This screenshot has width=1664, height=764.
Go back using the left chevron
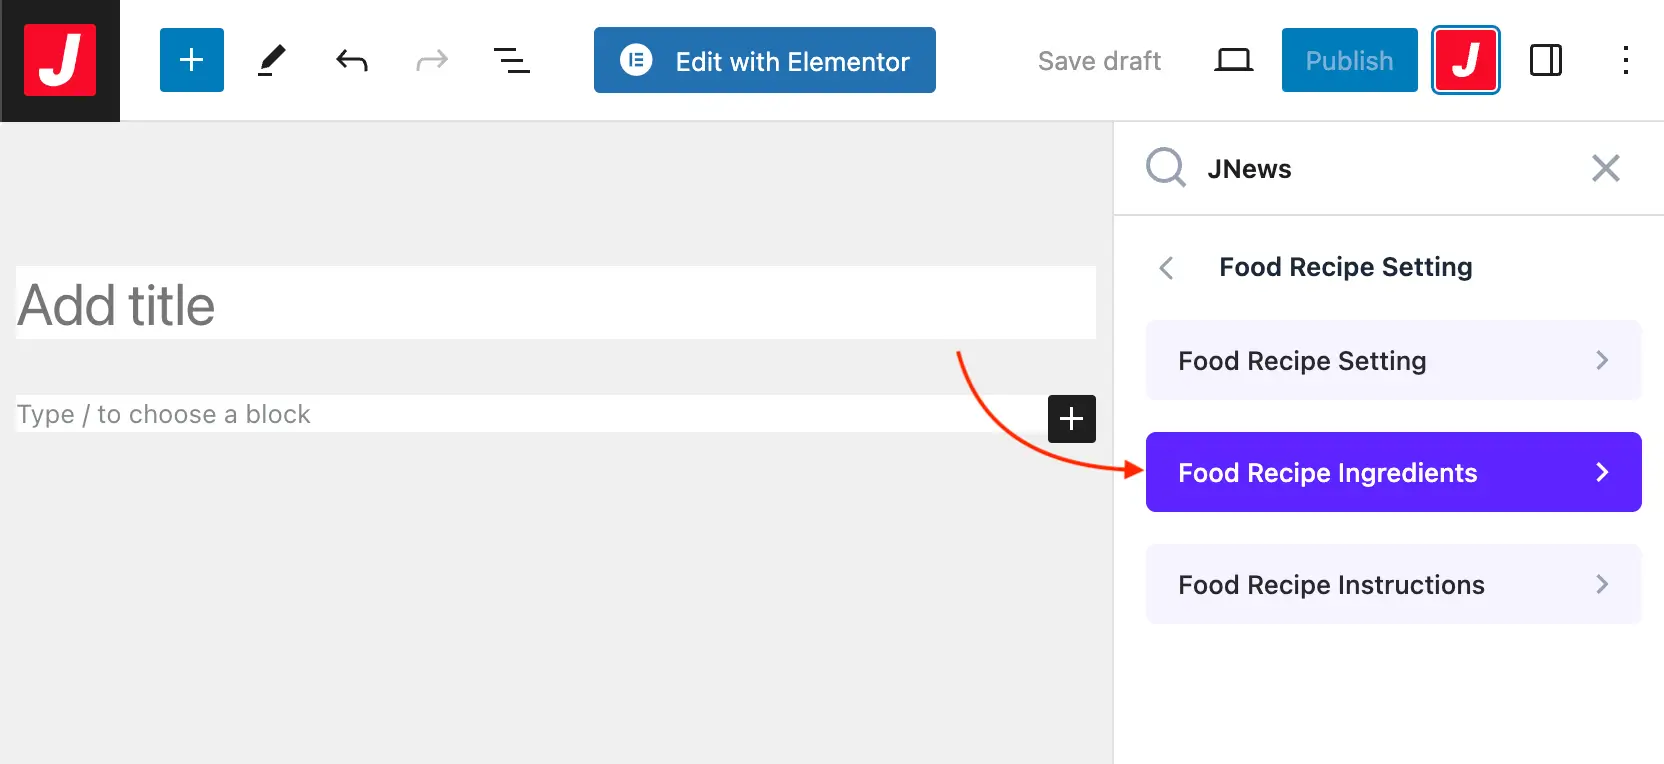click(x=1166, y=268)
